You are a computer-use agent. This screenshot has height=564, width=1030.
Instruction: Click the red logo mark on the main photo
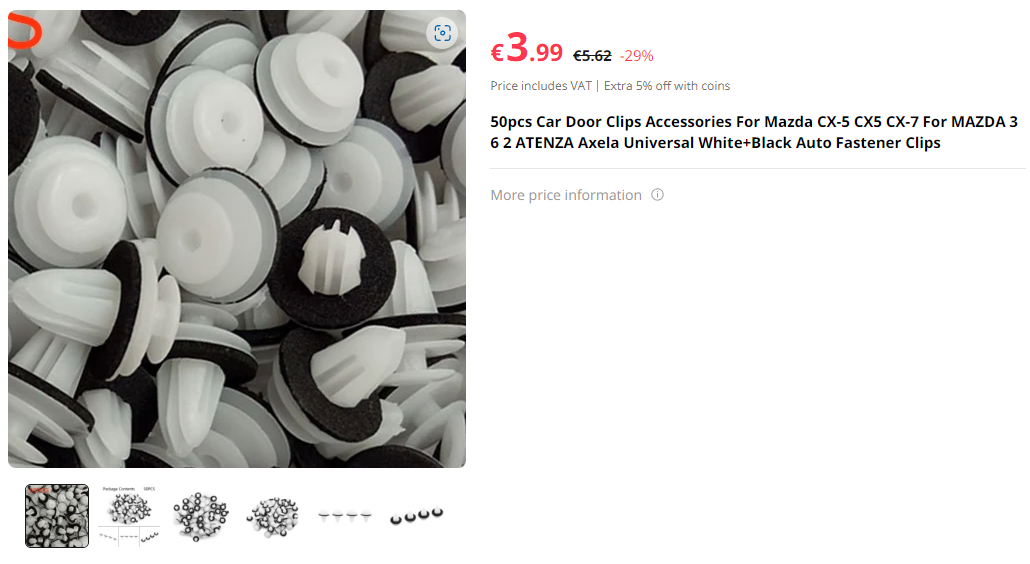25,33
